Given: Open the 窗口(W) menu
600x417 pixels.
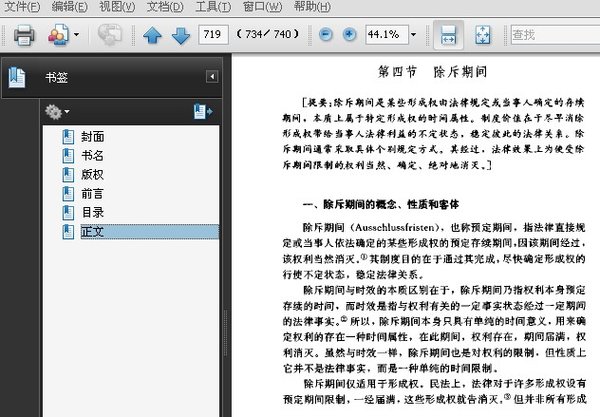Looking at the screenshot, I should click(x=262, y=7).
